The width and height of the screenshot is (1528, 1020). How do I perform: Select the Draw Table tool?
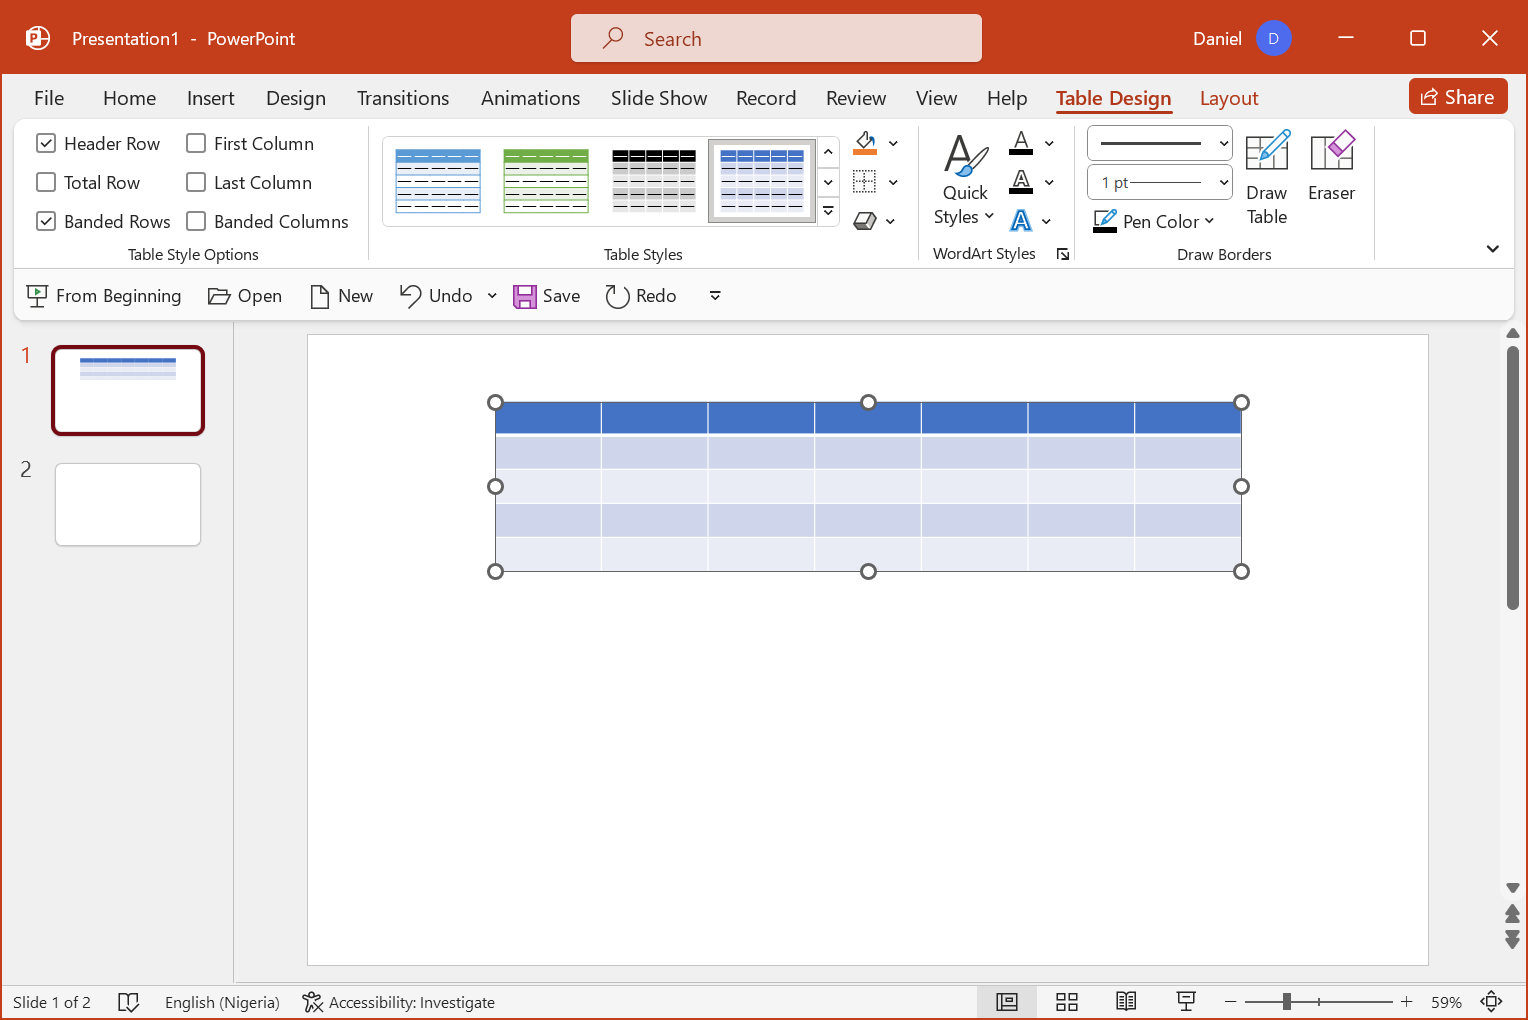(x=1266, y=178)
